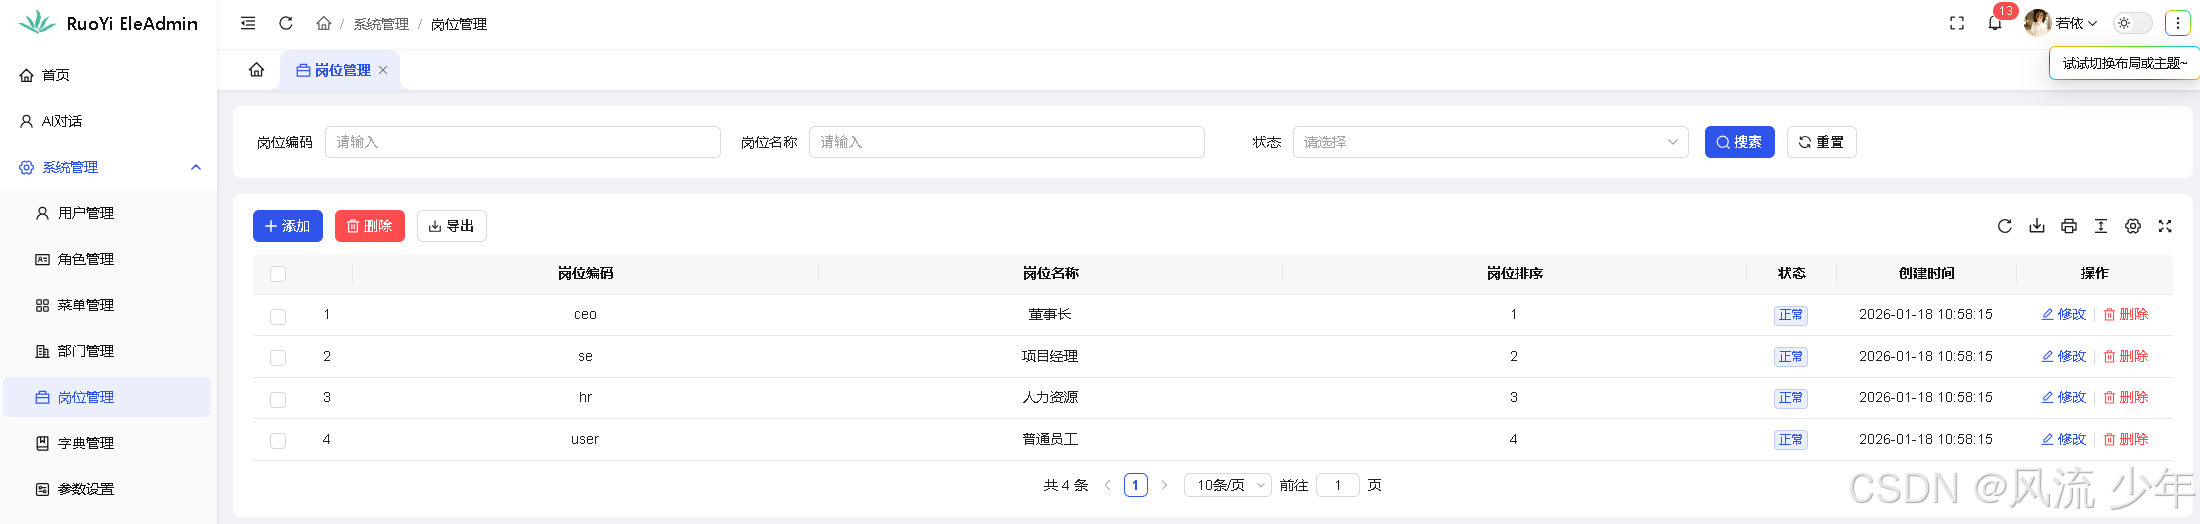Refresh table data icon in toolbar
The height and width of the screenshot is (524, 2200).
click(2005, 226)
